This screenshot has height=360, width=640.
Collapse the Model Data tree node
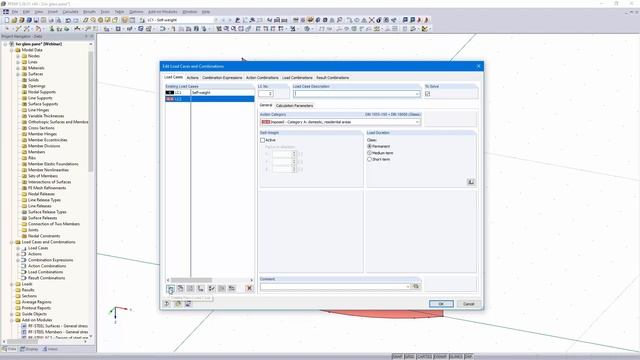(x=12, y=50)
